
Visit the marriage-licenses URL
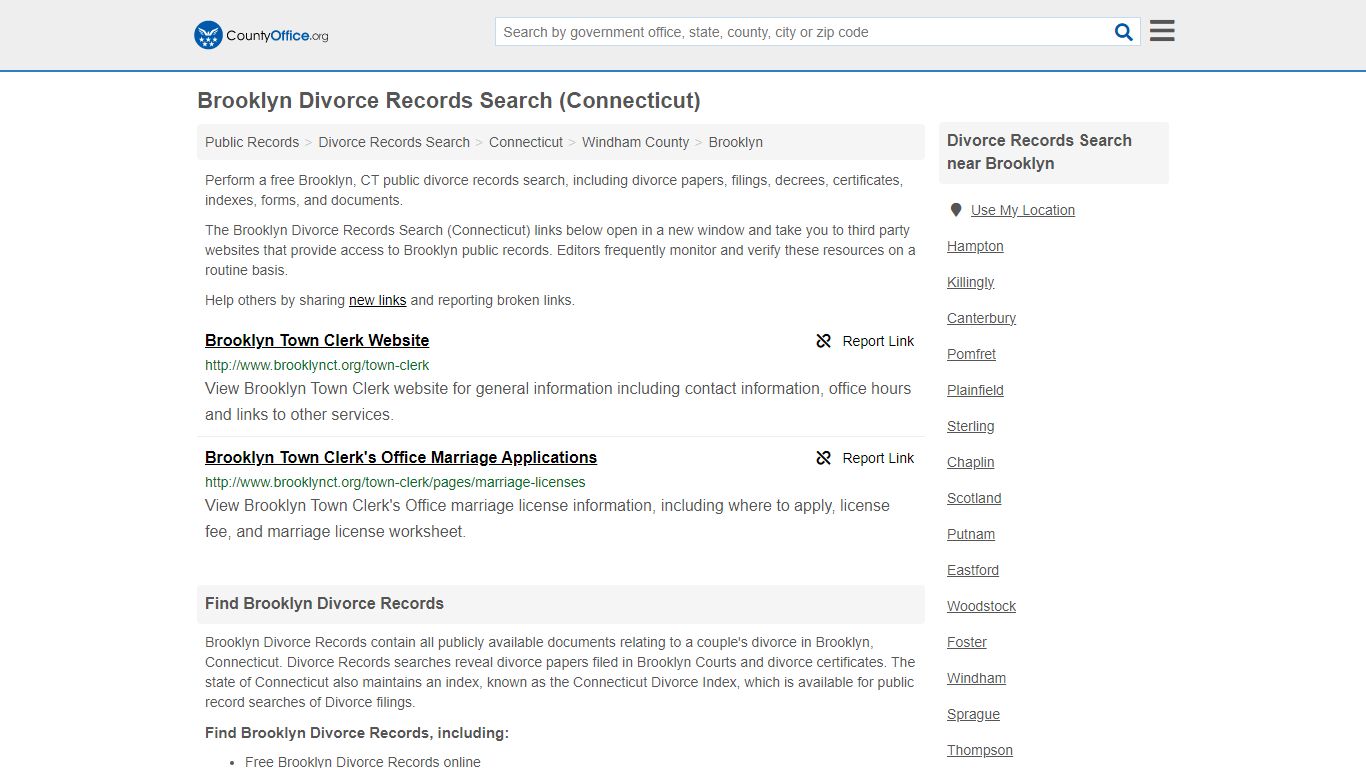click(x=395, y=482)
